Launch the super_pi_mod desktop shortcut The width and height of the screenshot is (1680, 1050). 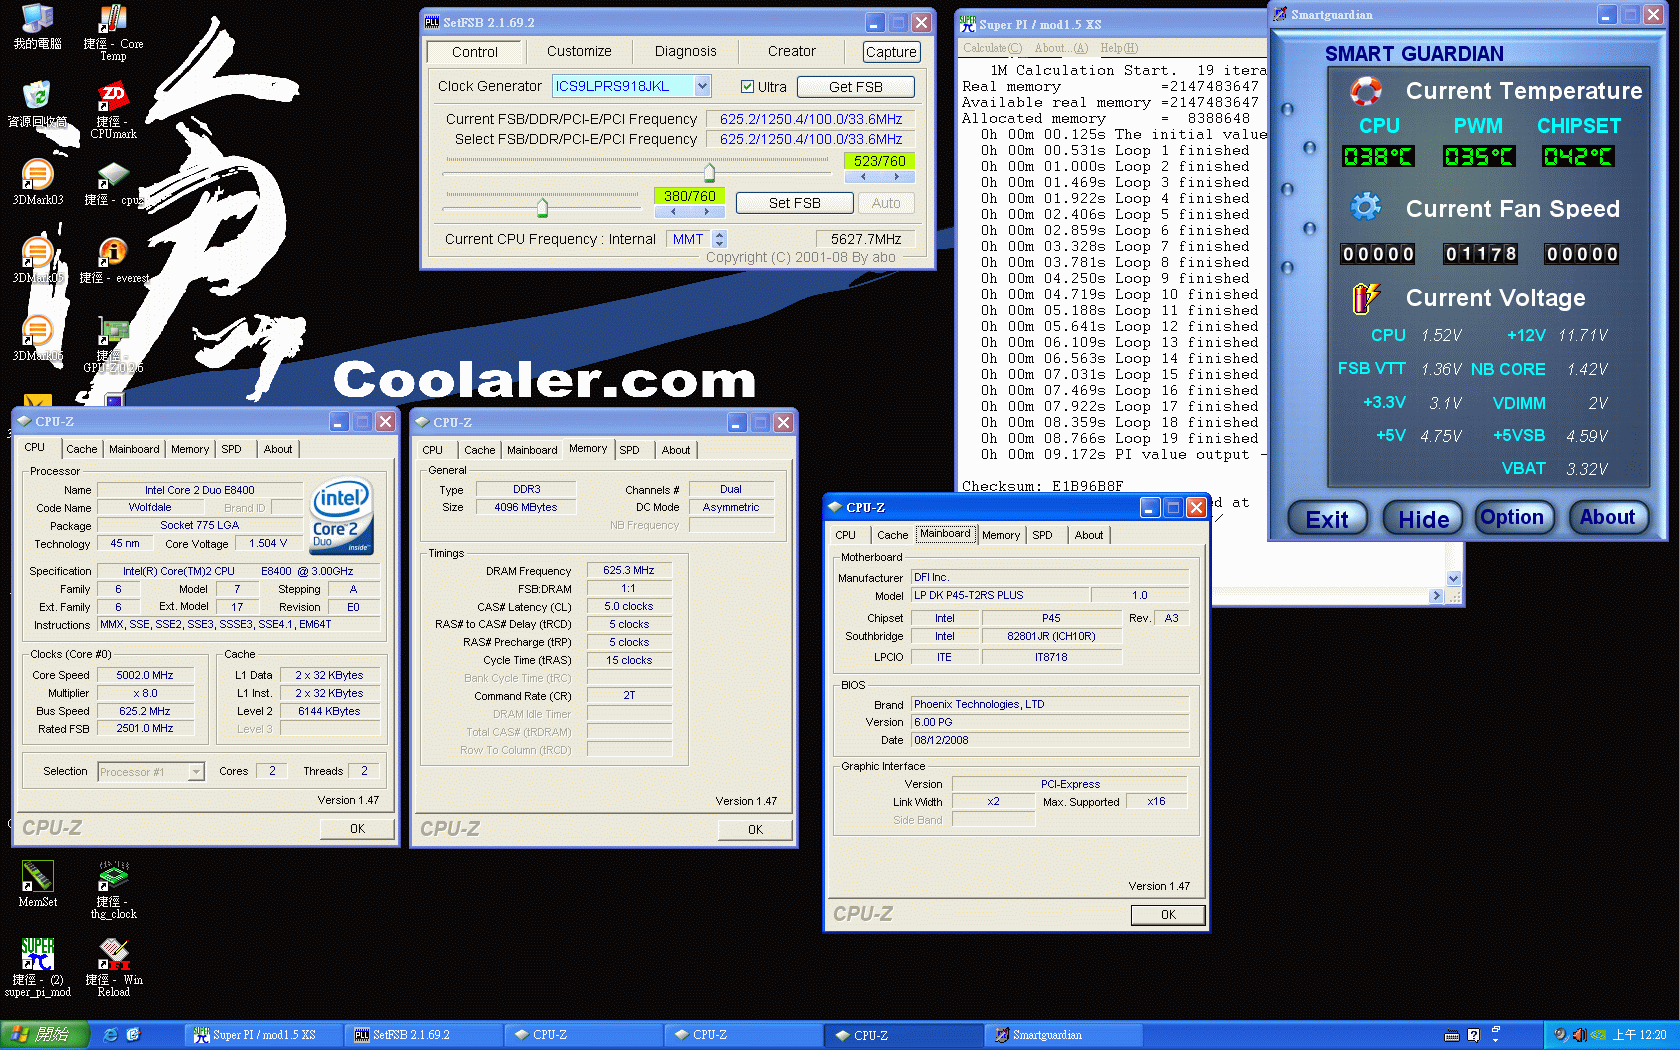(37, 967)
